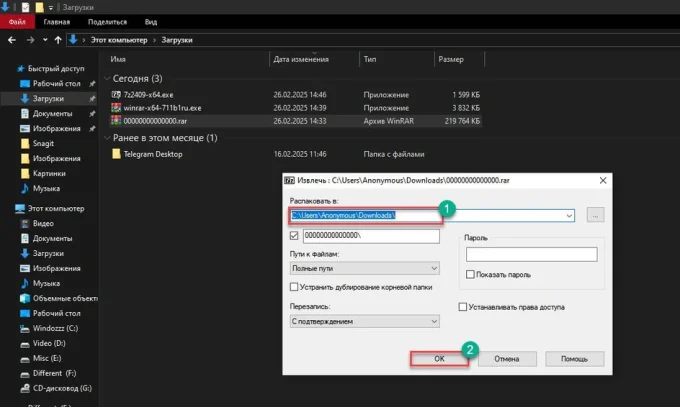Open the Файл ribbon tab
Image resolution: width=680 pixels, height=407 pixels.
click(x=17, y=22)
